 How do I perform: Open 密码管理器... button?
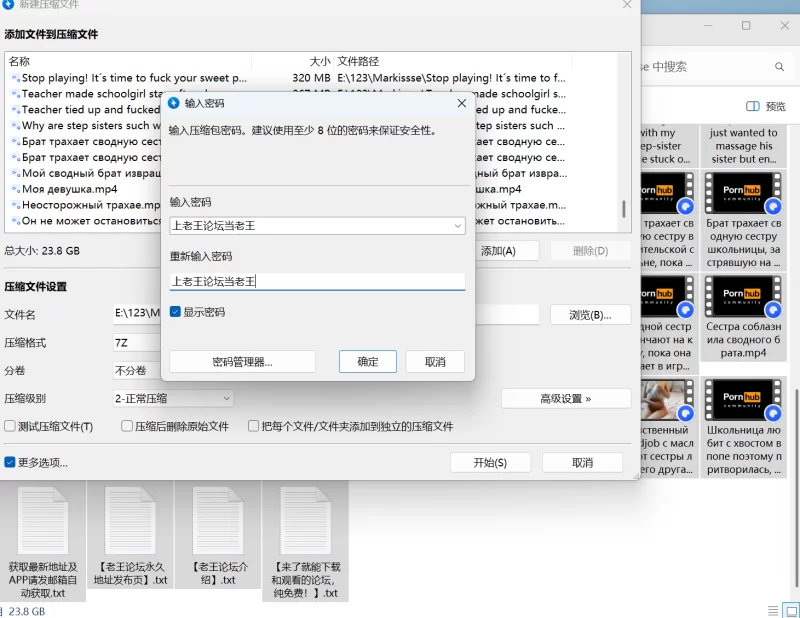242,362
